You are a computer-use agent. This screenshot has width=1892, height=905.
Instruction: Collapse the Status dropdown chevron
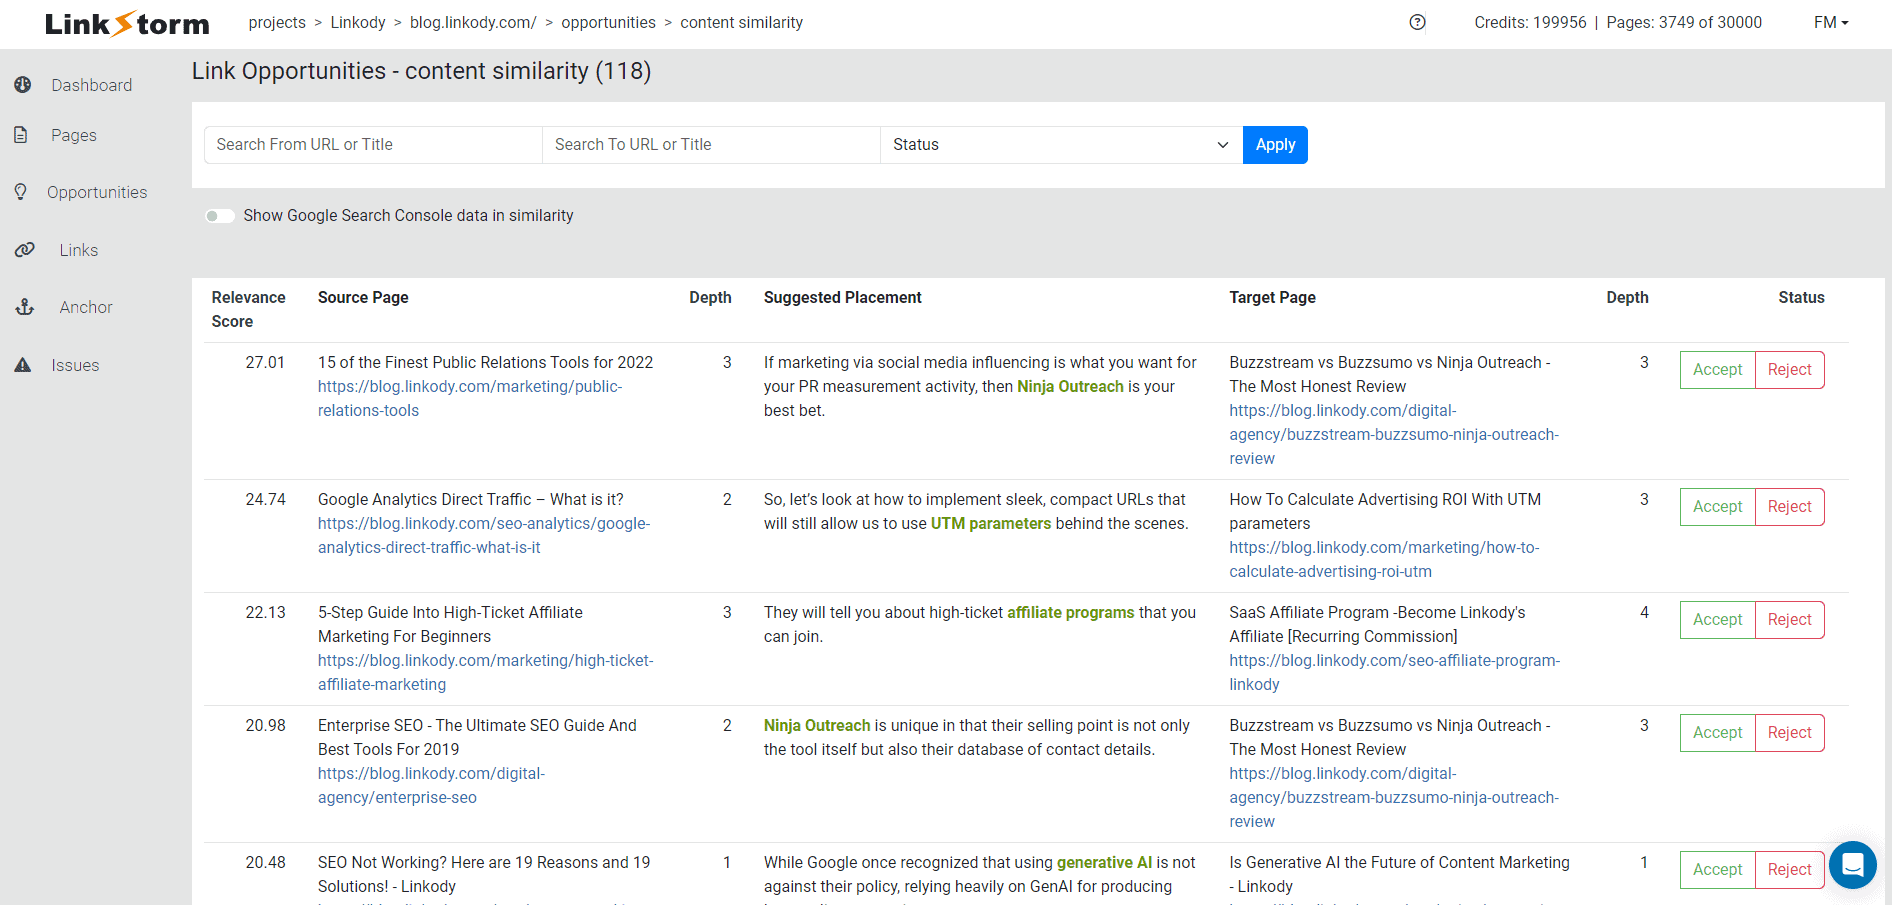1222,145
